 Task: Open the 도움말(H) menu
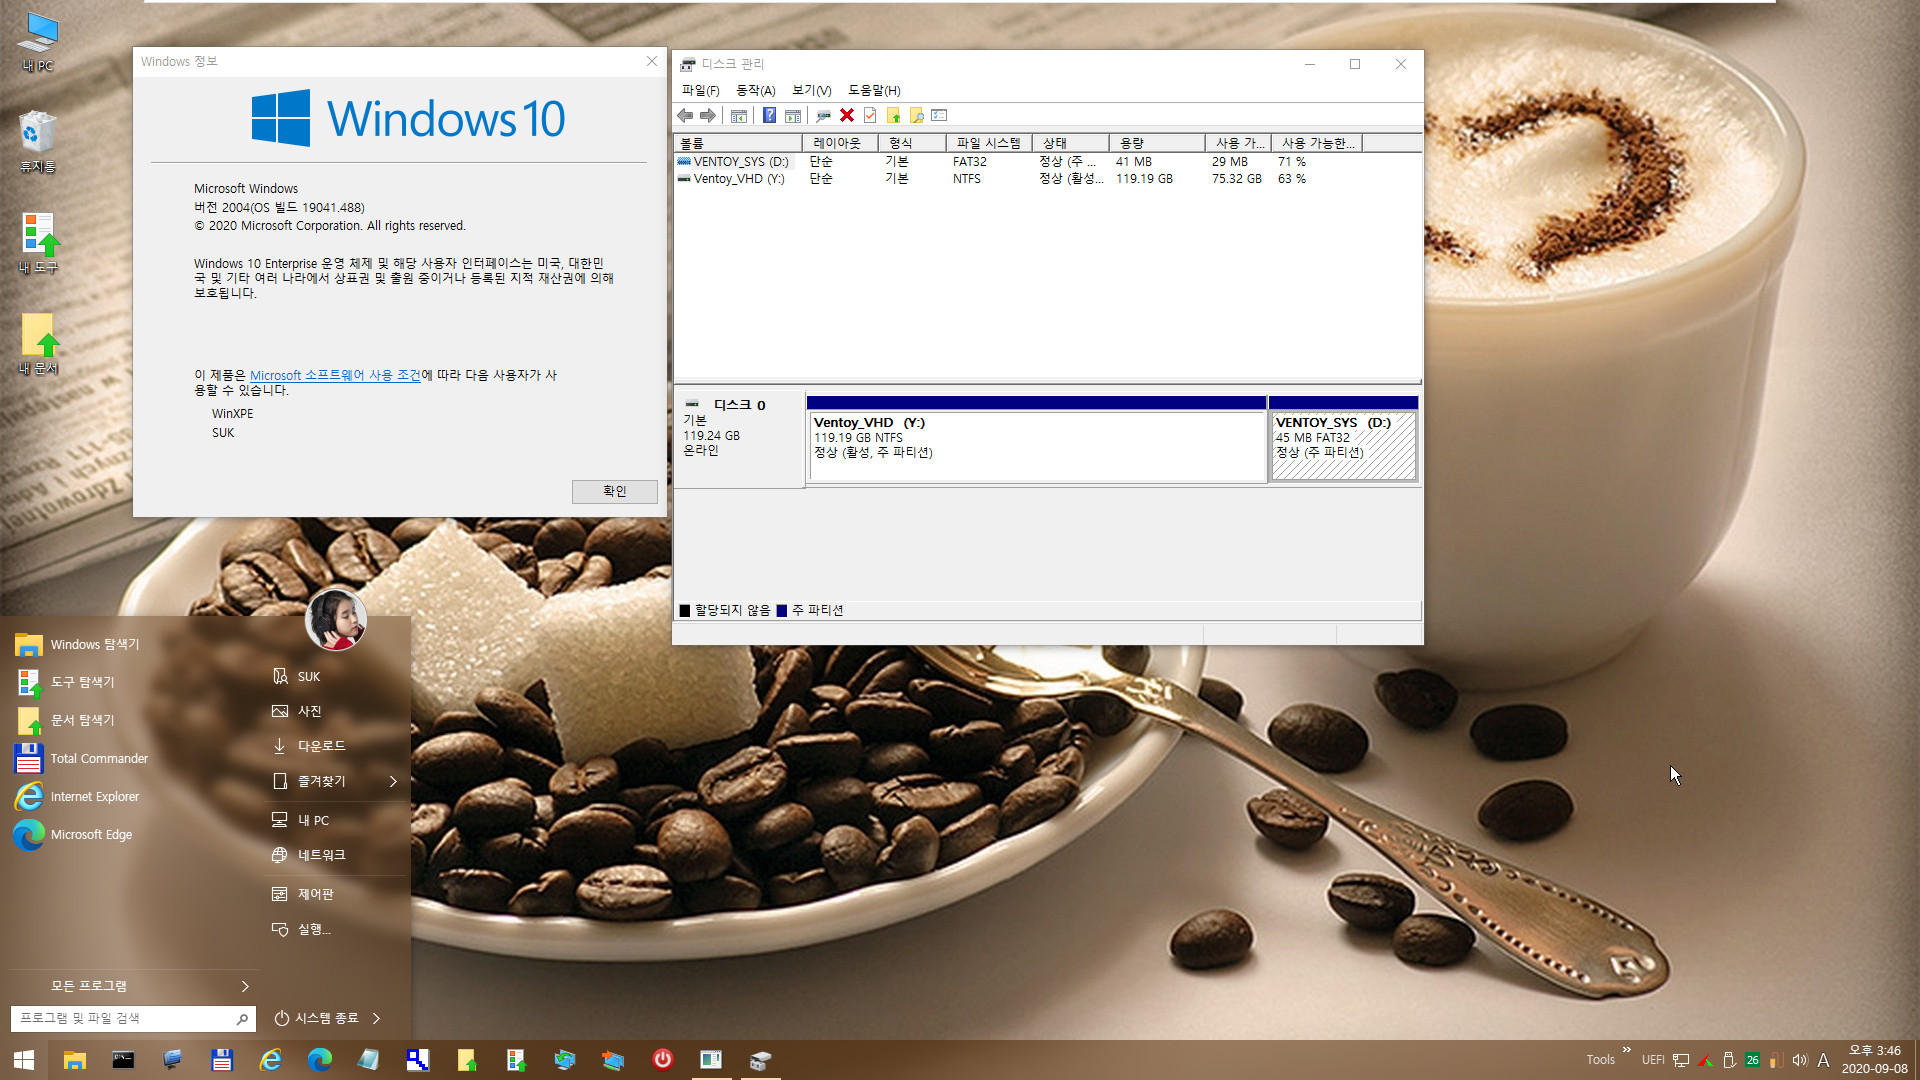[874, 90]
